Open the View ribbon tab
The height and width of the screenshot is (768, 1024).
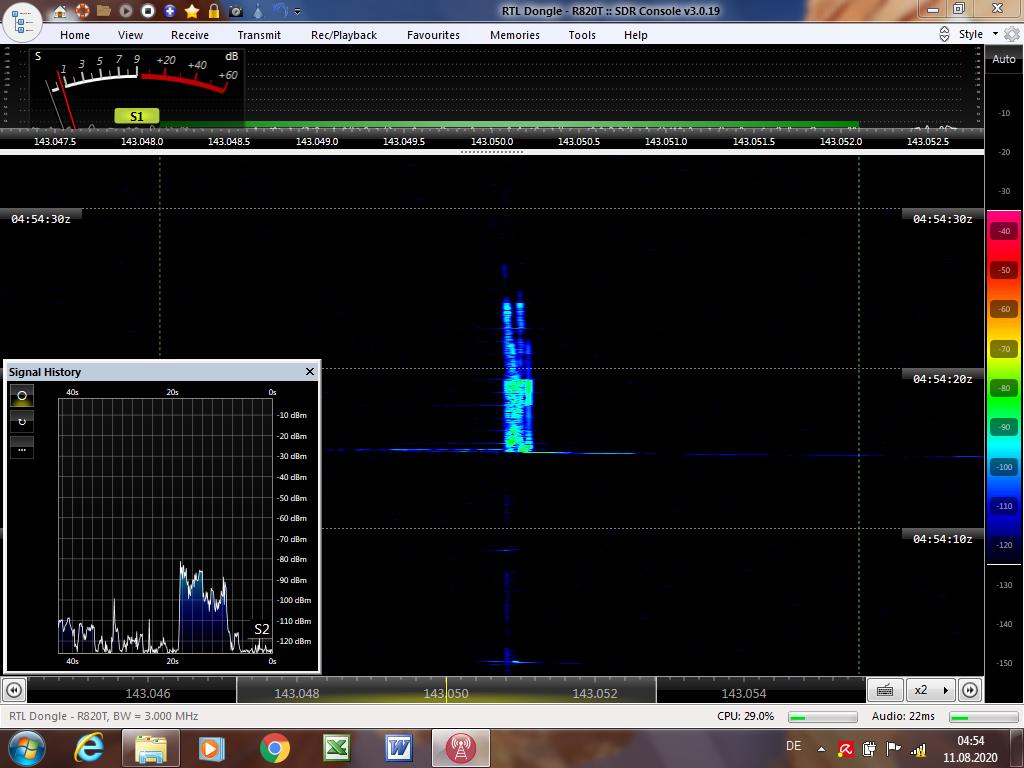click(x=130, y=35)
